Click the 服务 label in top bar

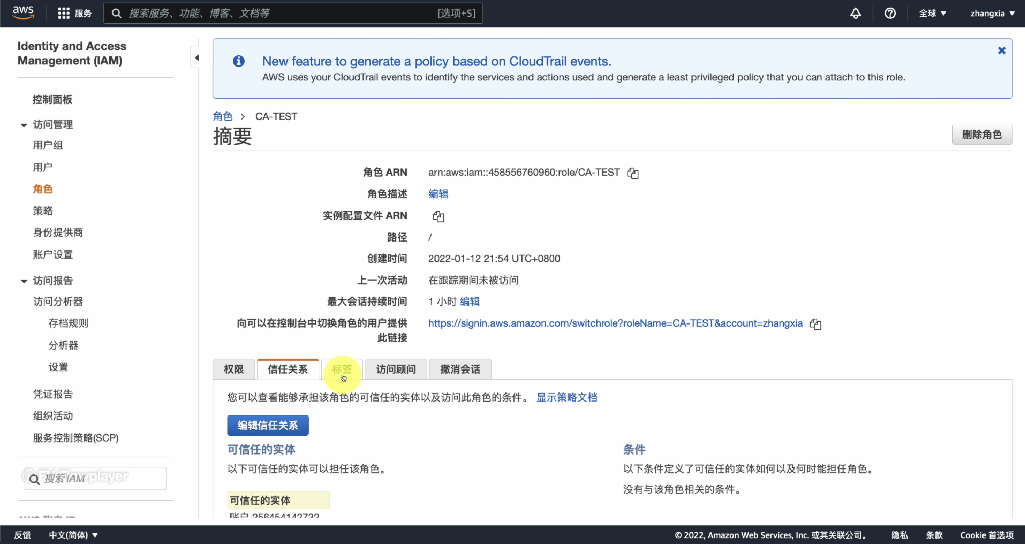point(83,13)
